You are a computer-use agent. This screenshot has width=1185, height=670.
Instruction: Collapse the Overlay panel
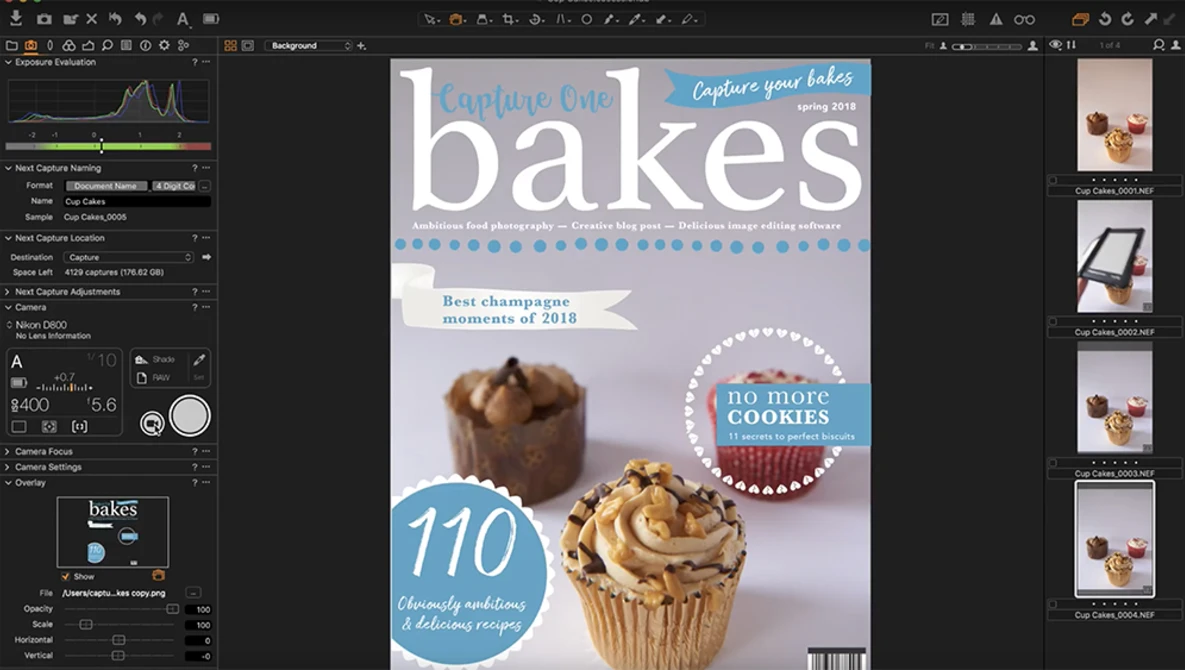click(x=8, y=483)
